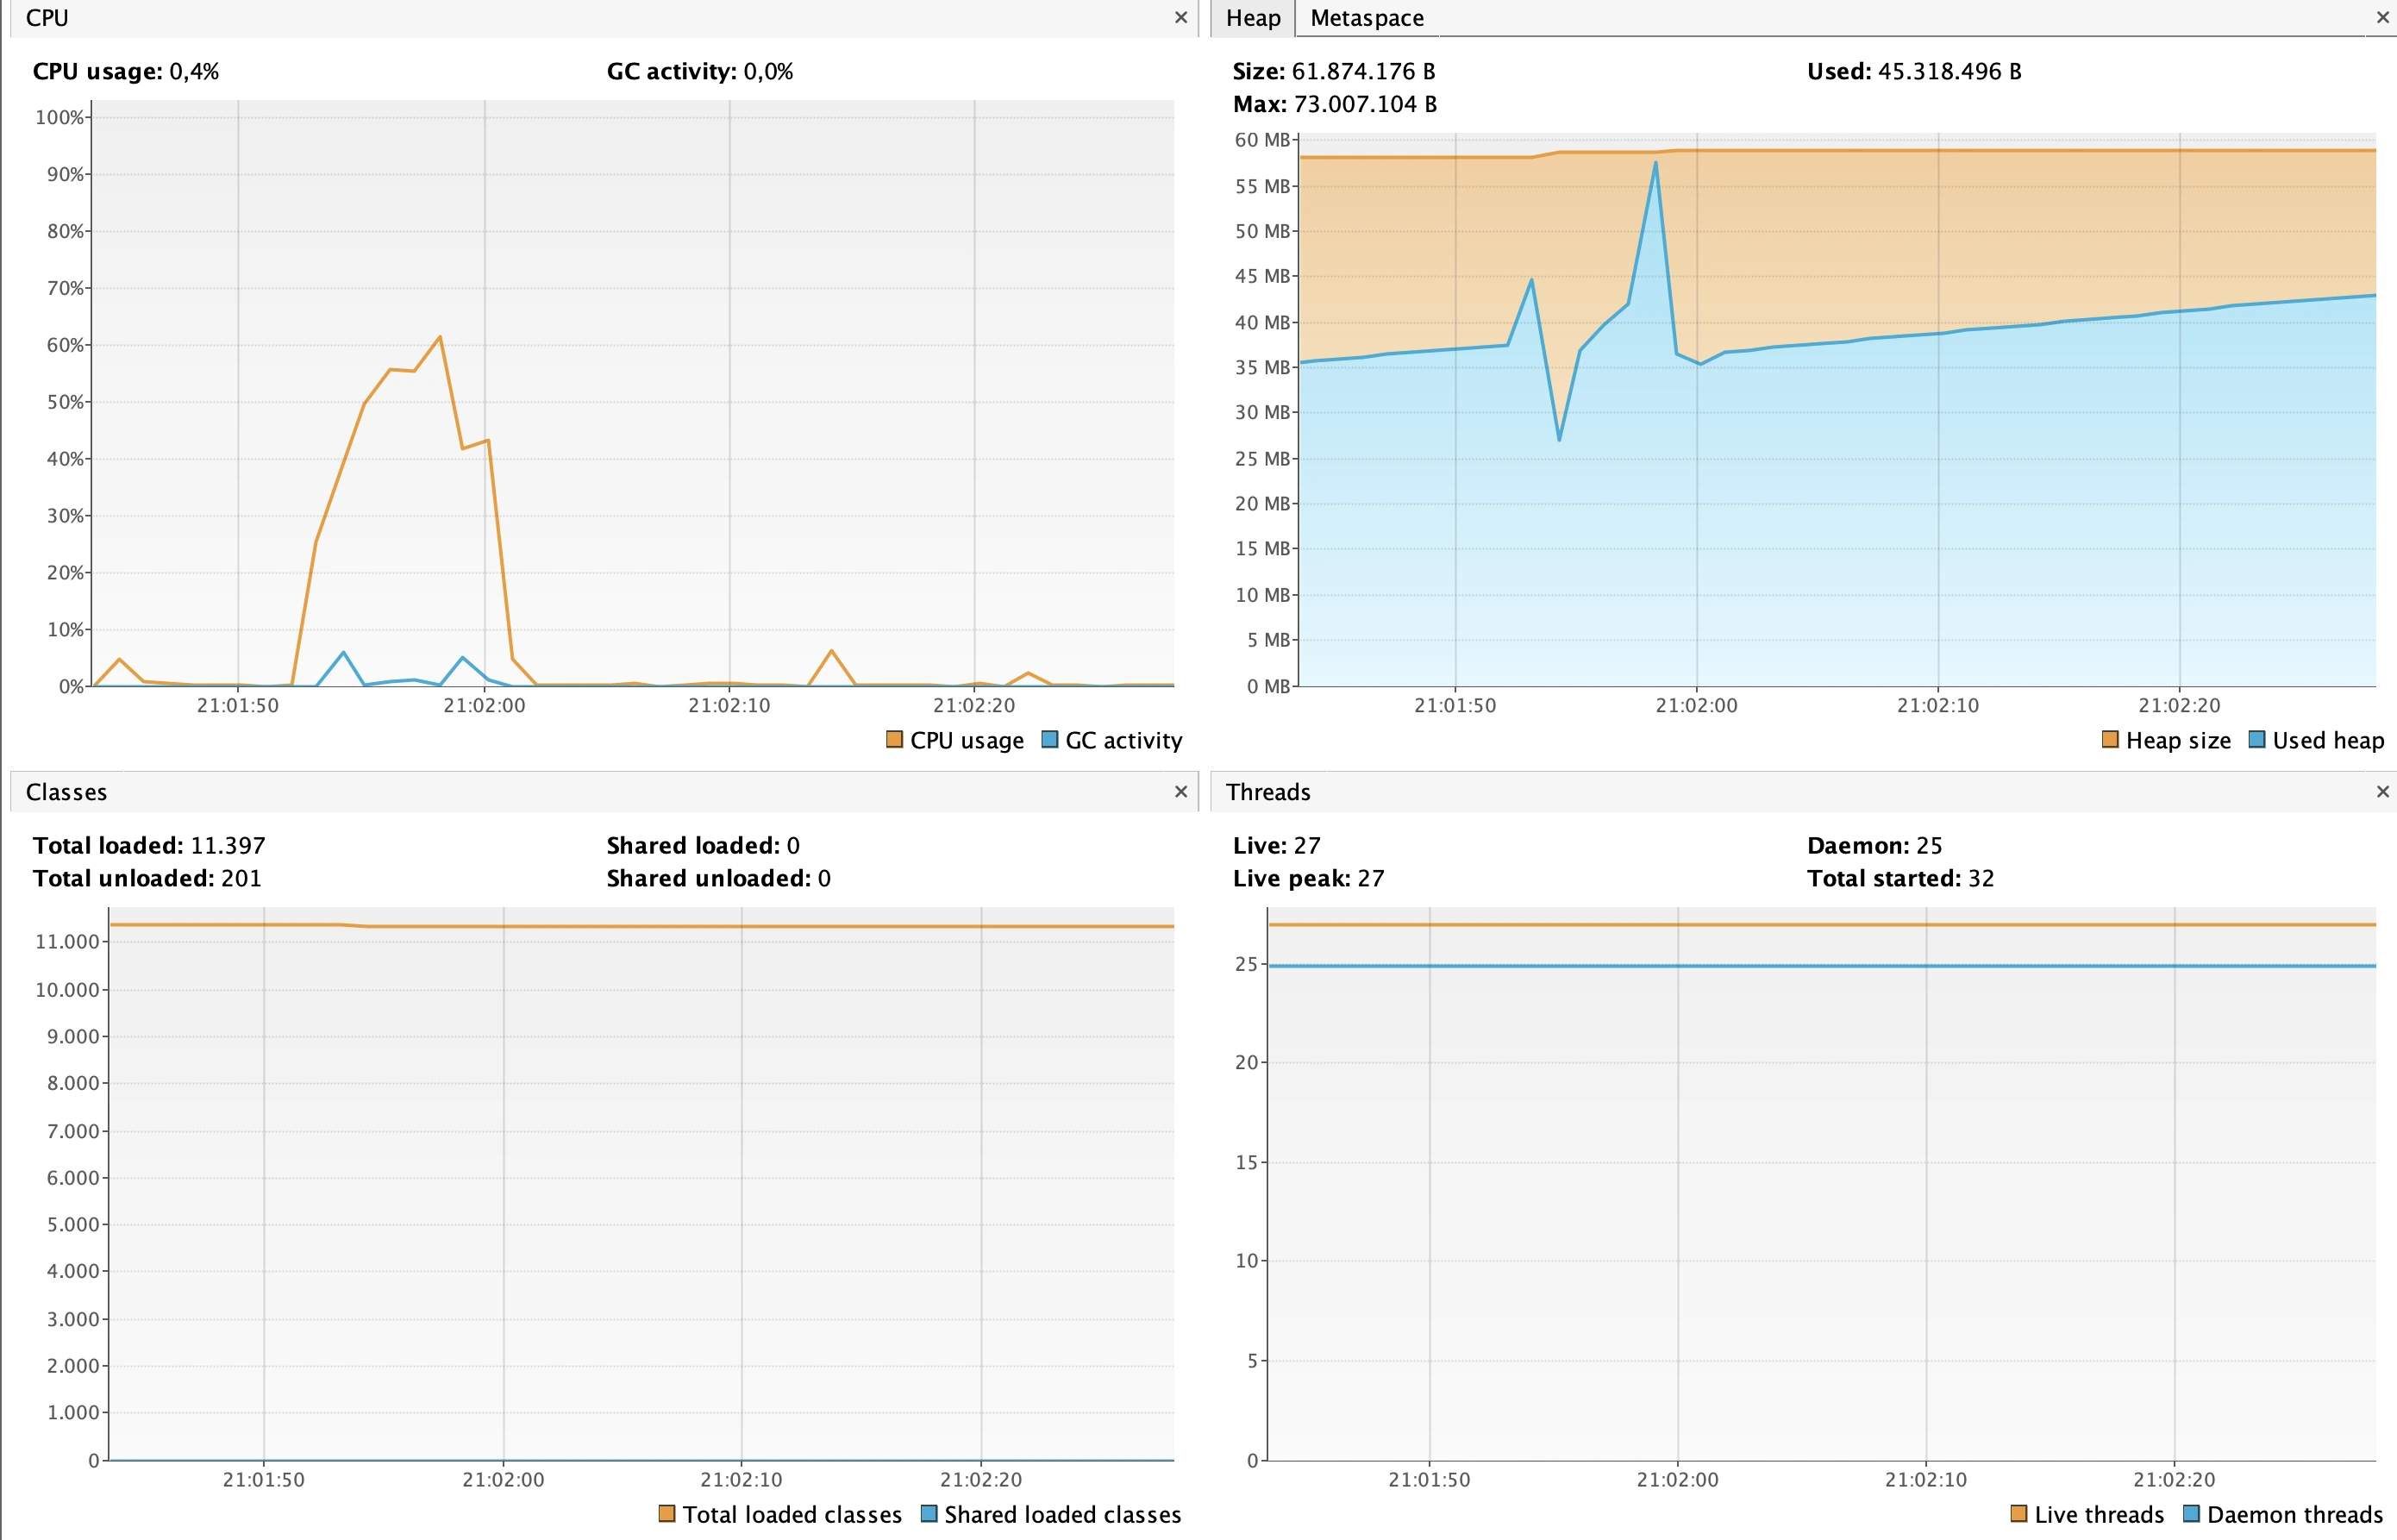Image resolution: width=2397 pixels, height=1540 pixels.
Task: Close the Heap panel
Action: (x=2383, y=18)
